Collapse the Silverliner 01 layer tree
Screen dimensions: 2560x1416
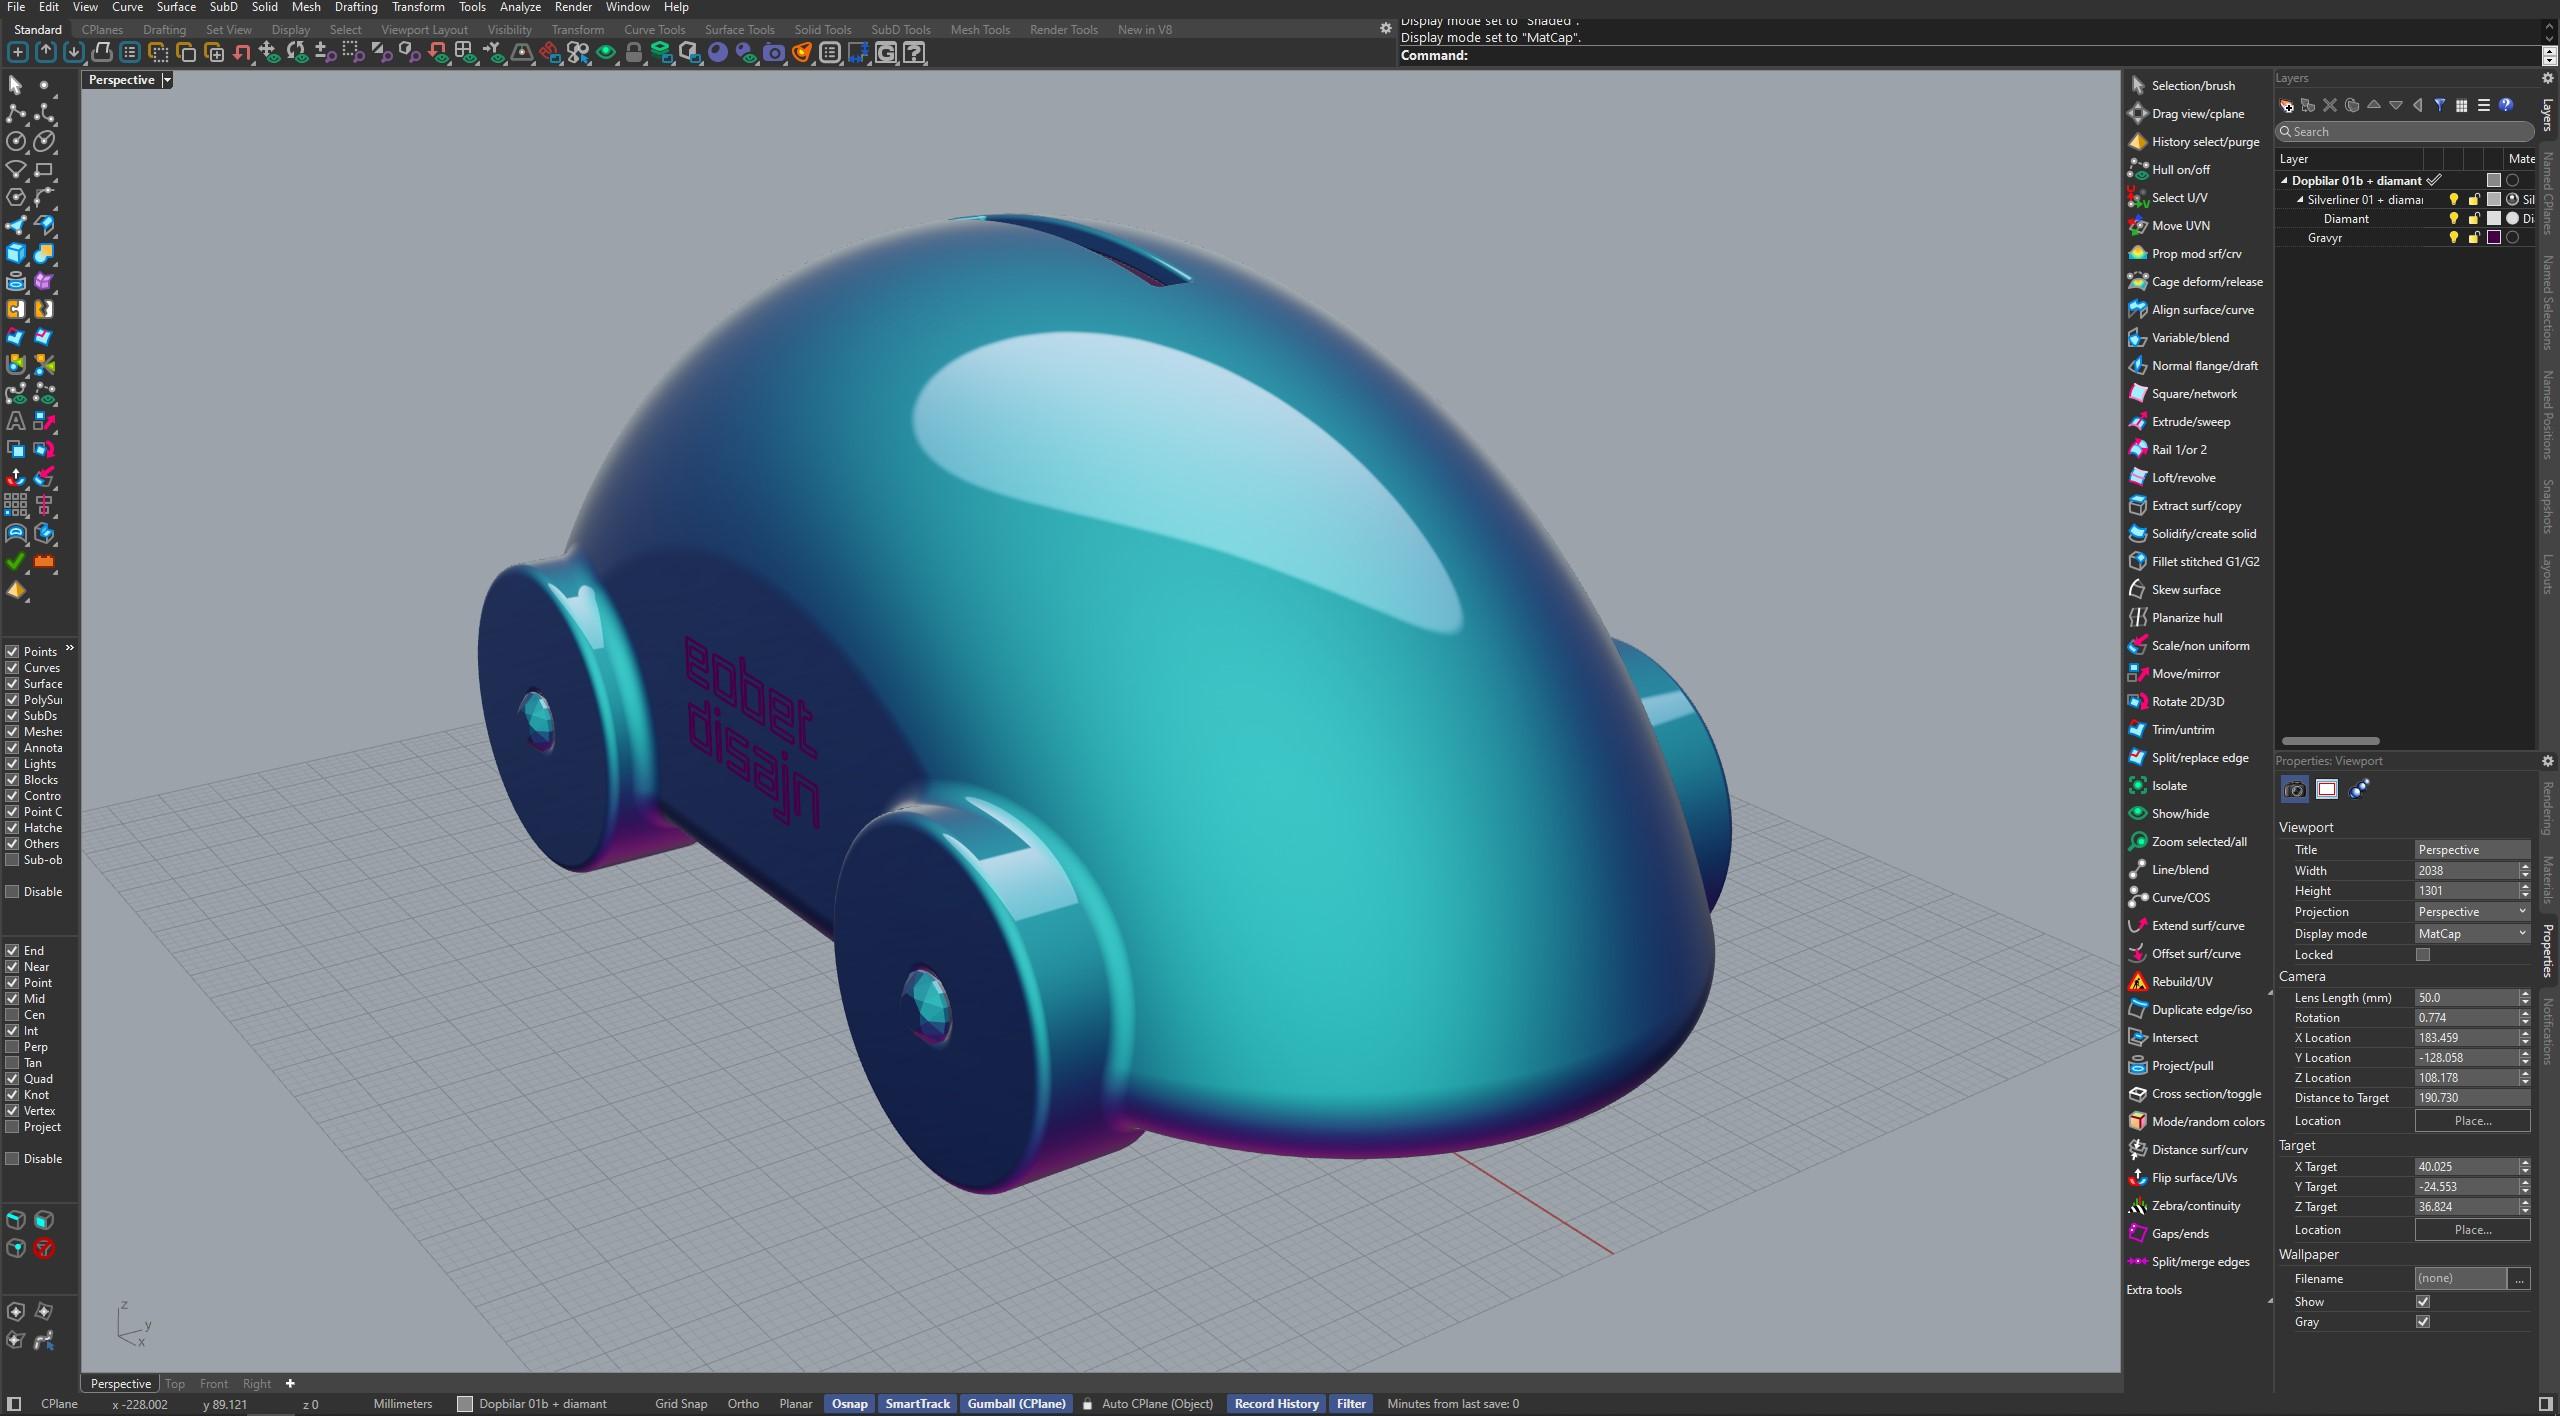coord(2300,200)
